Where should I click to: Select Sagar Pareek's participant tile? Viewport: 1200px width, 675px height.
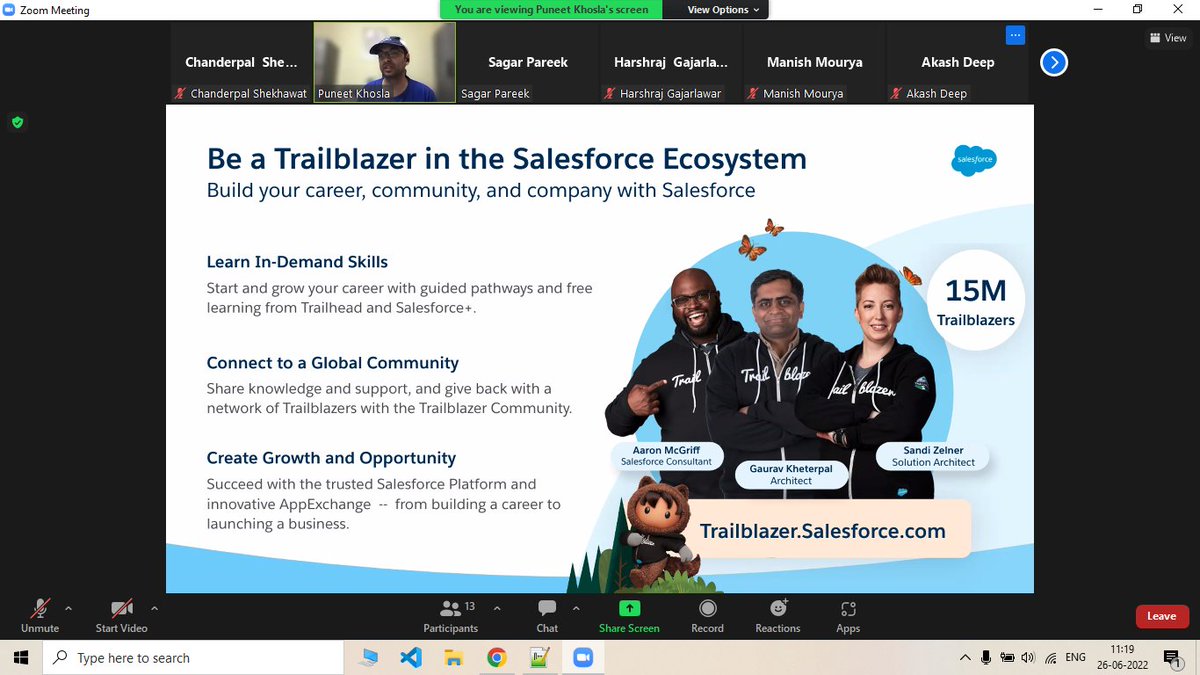pyautogui.click(x=528, y=62)
